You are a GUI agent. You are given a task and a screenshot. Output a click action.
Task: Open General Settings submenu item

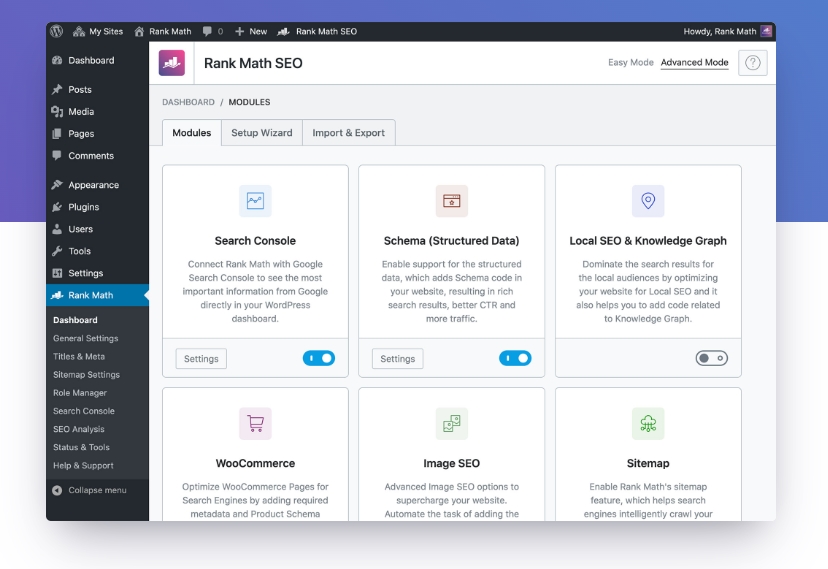[86, 338]
